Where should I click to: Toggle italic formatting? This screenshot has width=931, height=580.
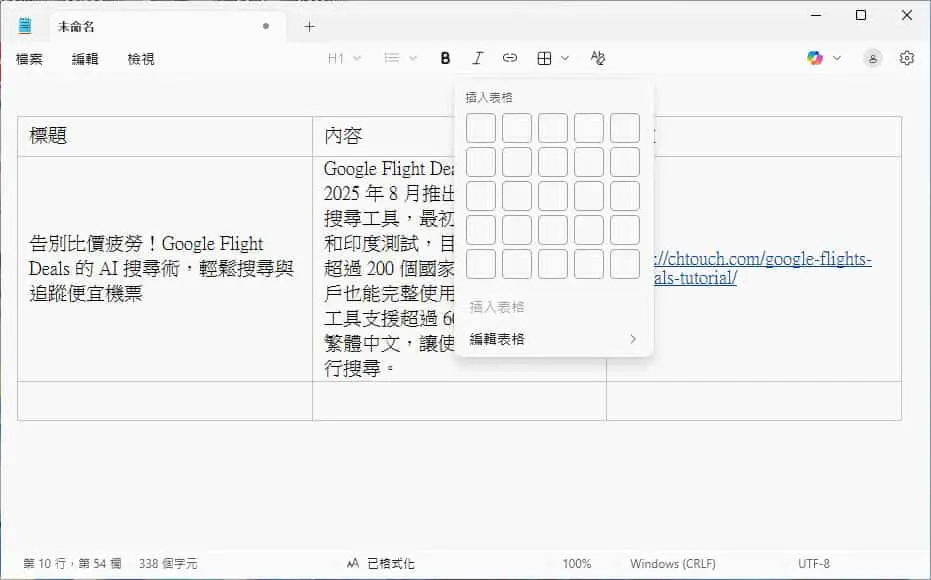[477, 58]
